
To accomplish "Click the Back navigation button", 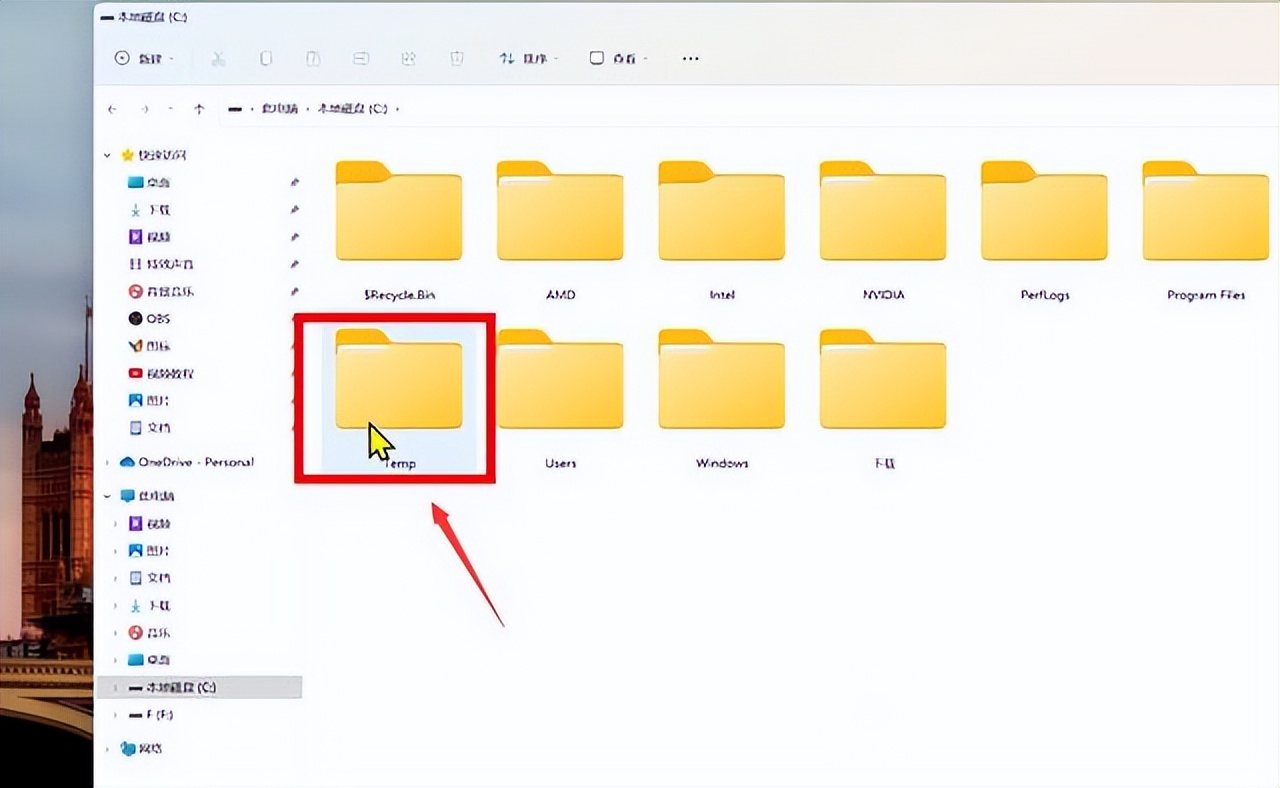I will (113, 109).
